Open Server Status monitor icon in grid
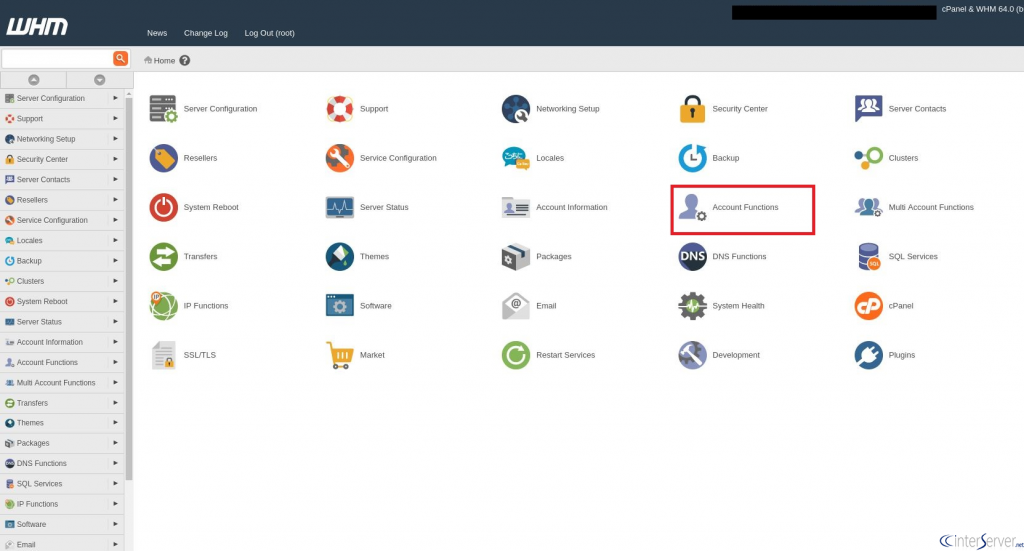Screen dimensions: 1024x551 click(x=340, y=207)
